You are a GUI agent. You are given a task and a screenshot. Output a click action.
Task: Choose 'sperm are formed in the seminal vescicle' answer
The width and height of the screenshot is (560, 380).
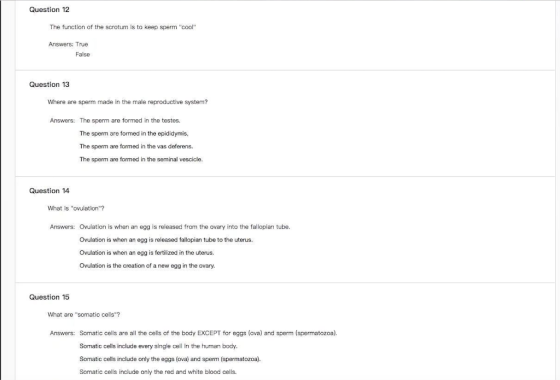click(x=141, y=159)
